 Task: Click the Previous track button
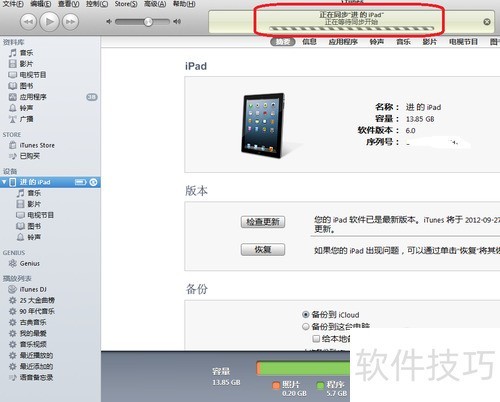click(x=29, y=22)
